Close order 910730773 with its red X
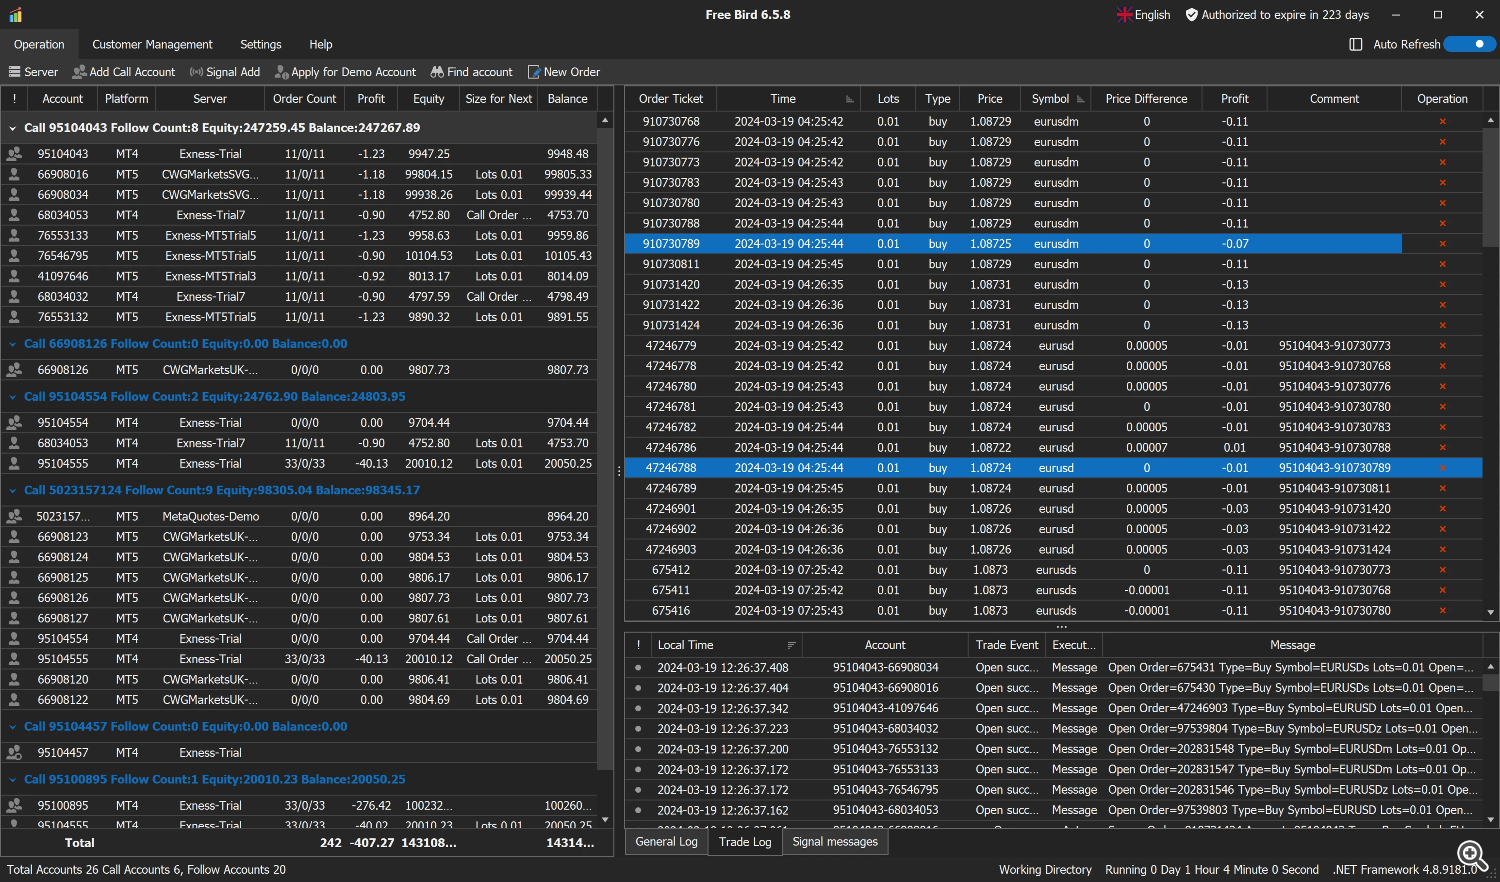The image size is (1500, 882). click(x=1442, y=162)
